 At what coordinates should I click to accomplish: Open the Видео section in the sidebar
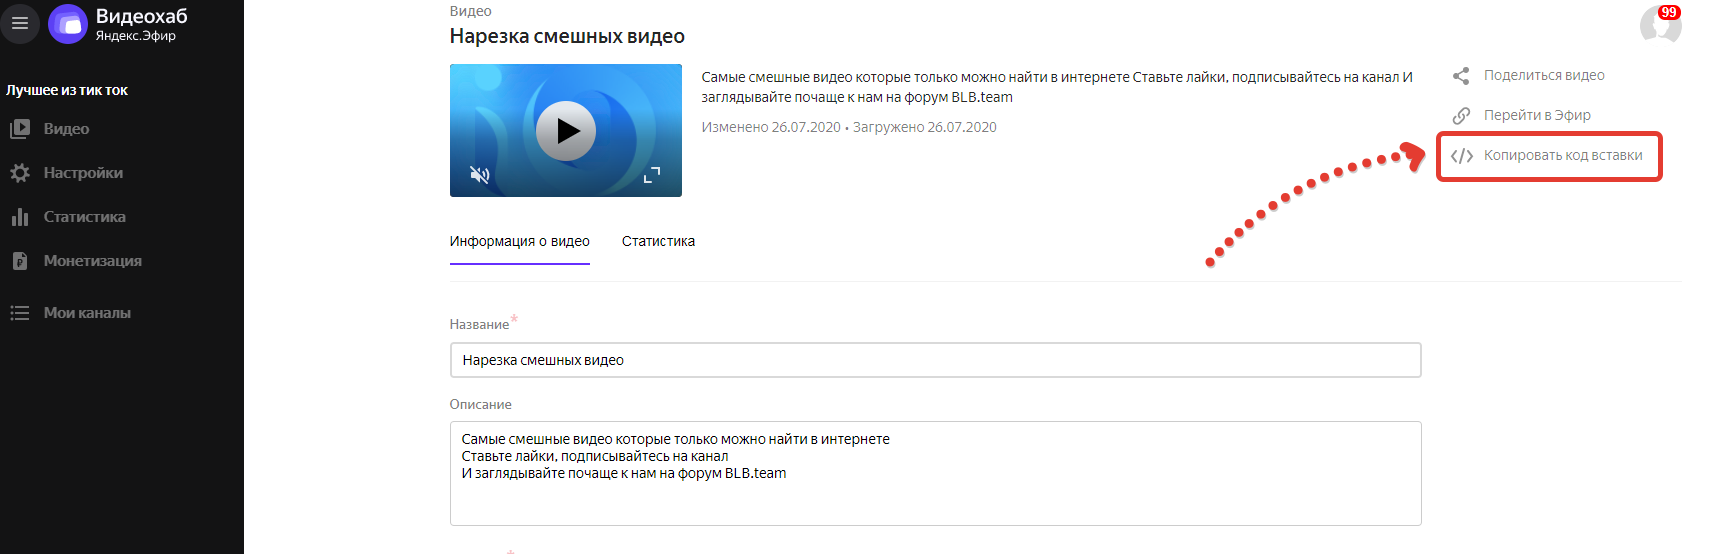click(x=66, y=129)
